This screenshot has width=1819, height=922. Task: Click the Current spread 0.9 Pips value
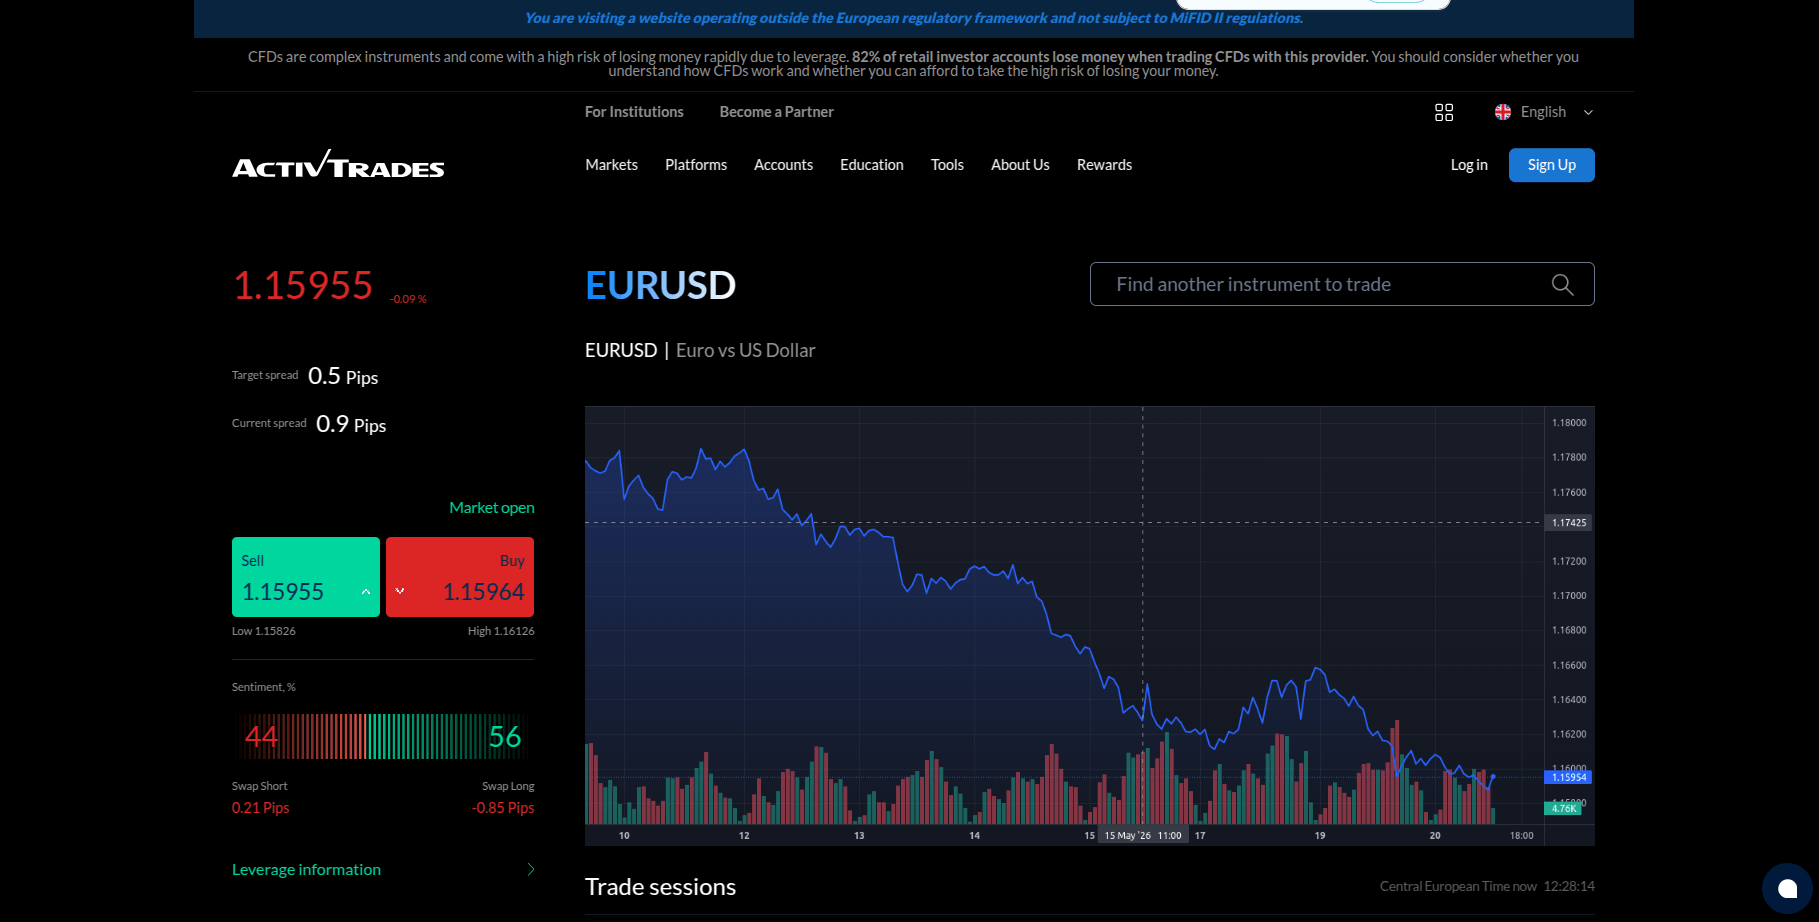tap(351, 424)
